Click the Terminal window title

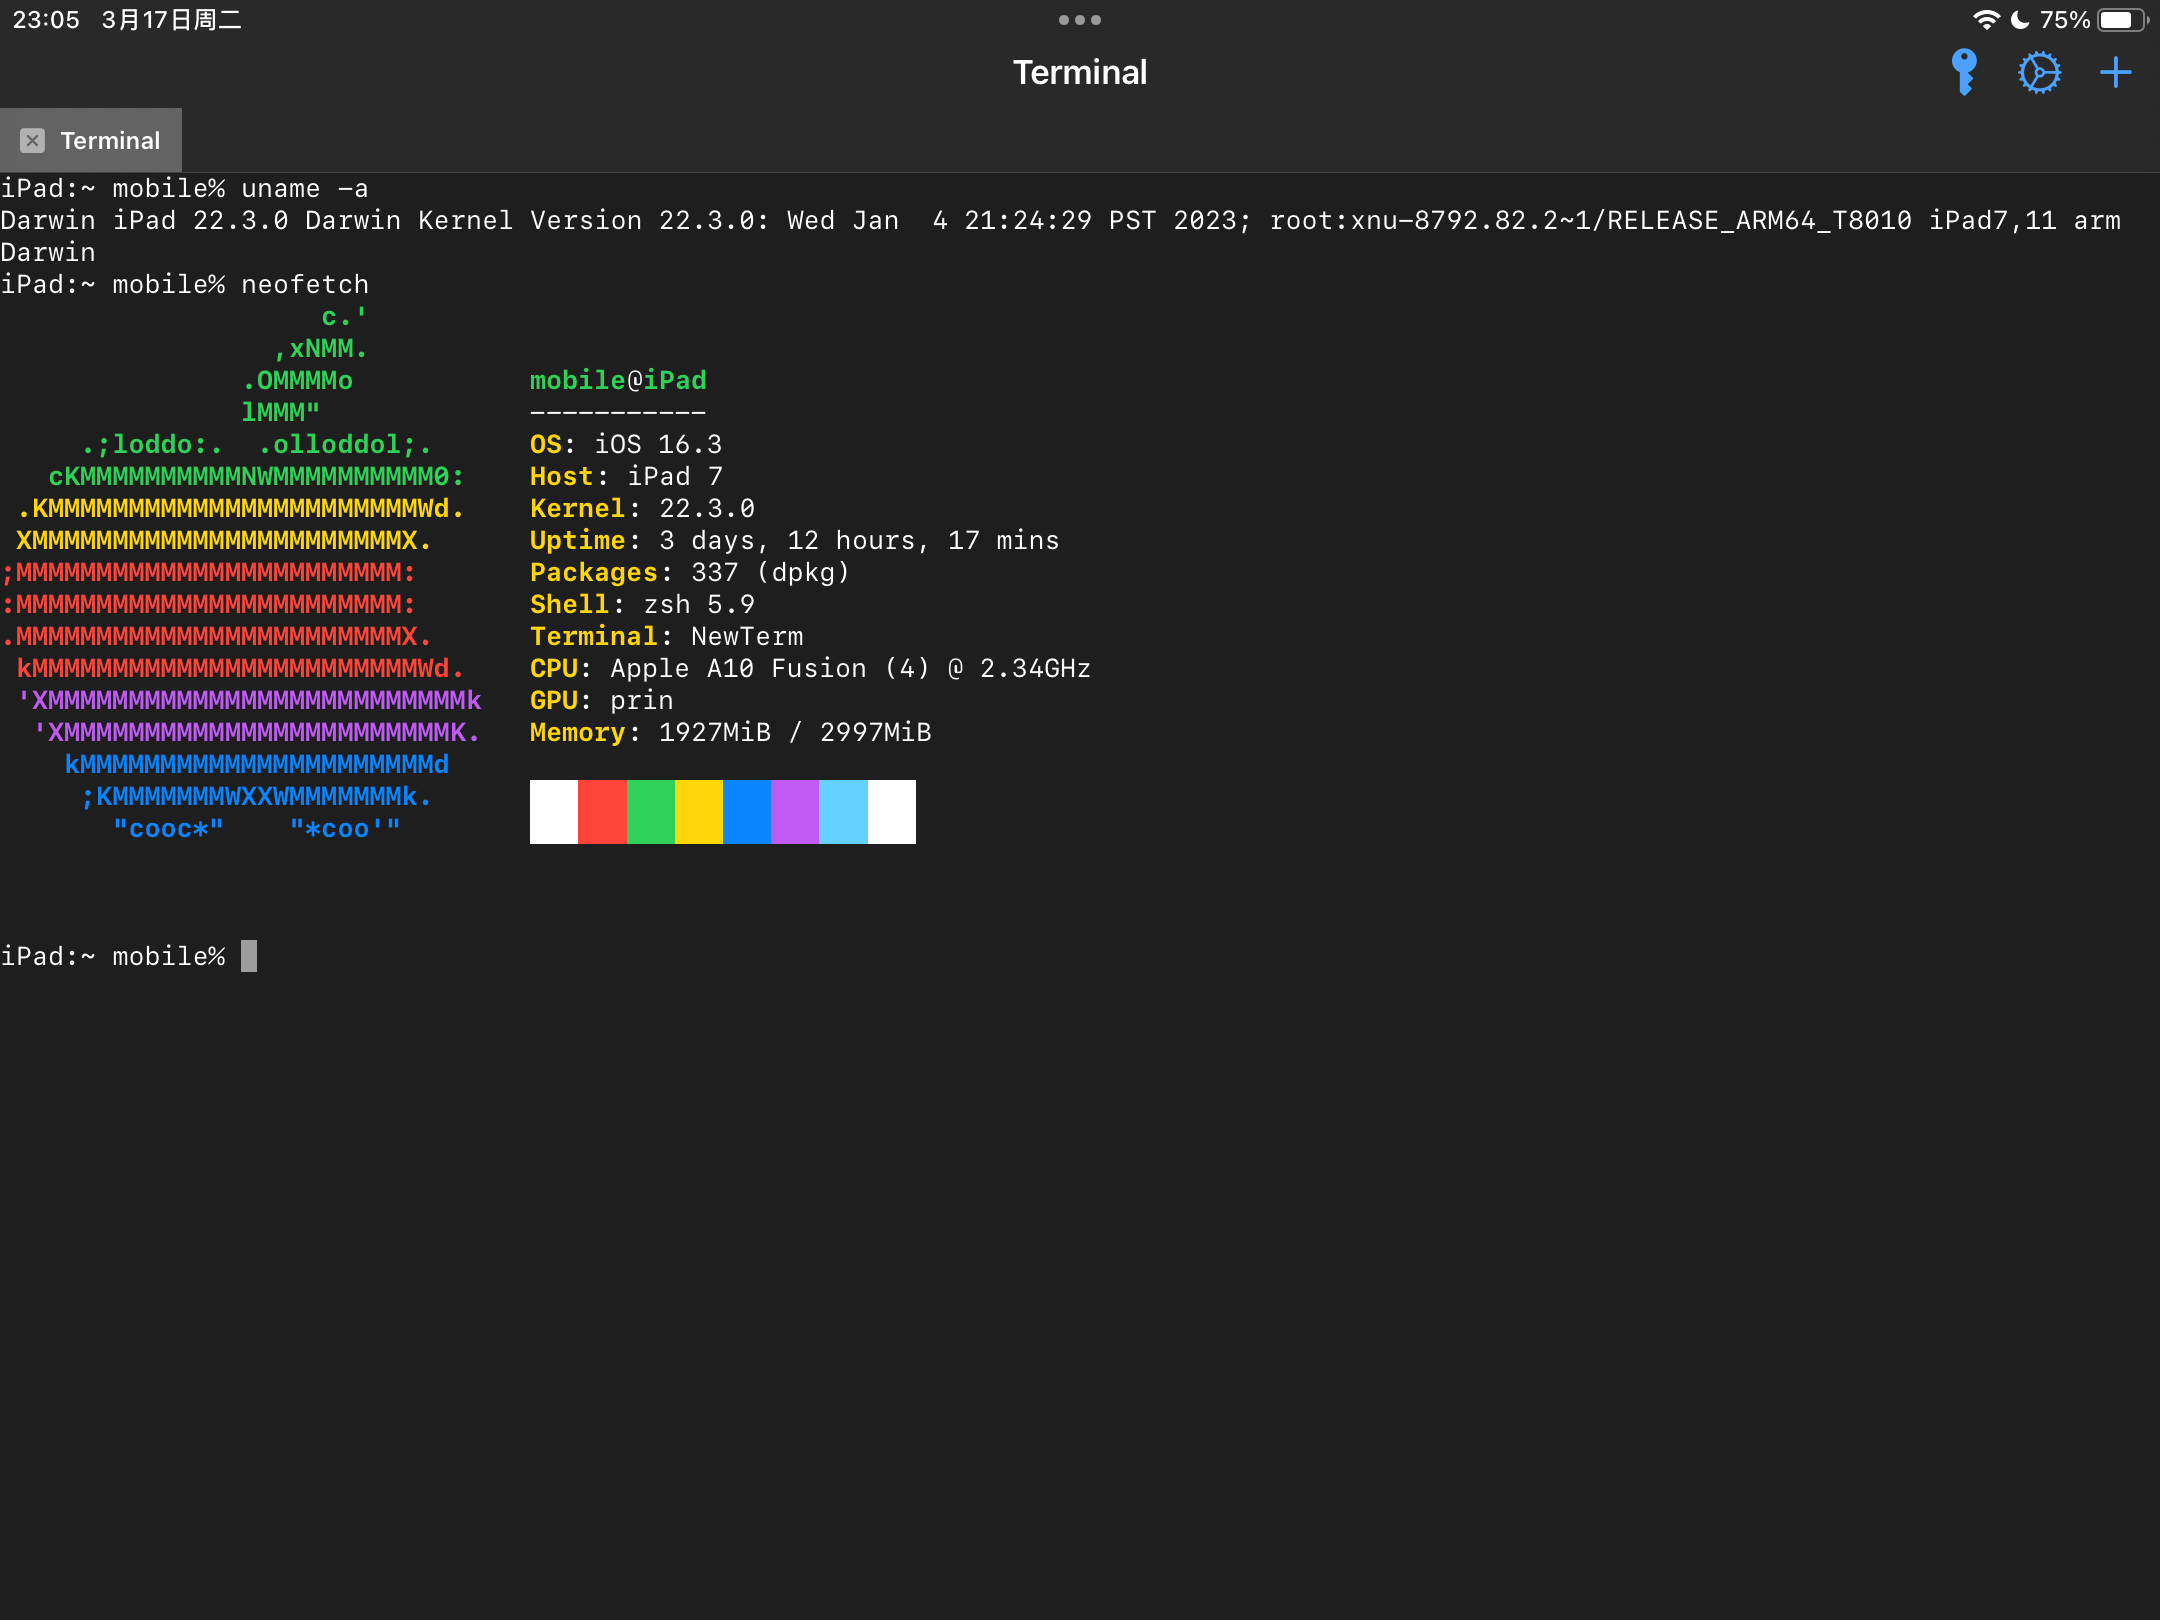click(1080, 72)
